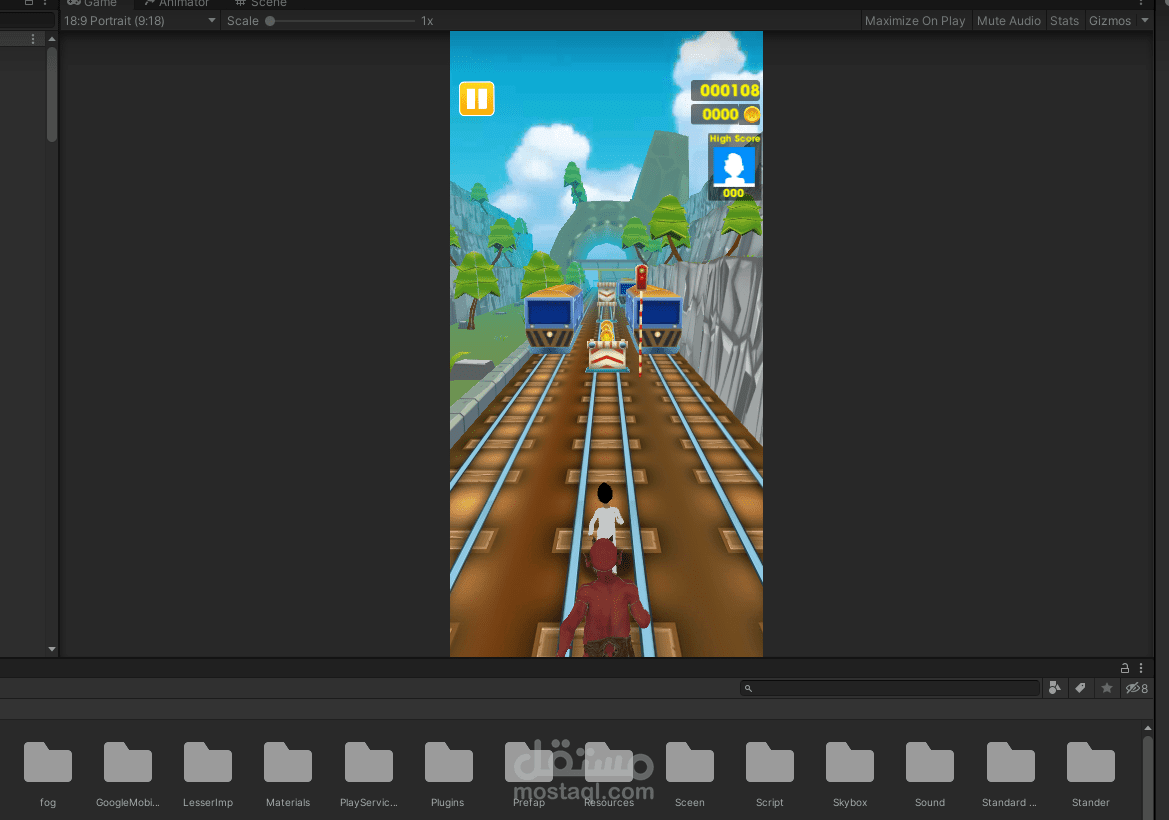Click the left panel vertical scrollbar thumb

(51, 94)
